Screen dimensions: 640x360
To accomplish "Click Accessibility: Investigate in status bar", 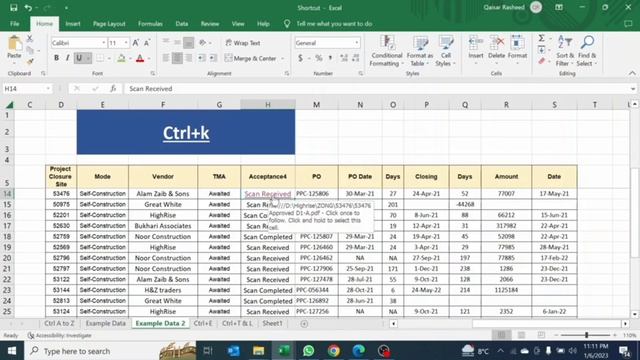I will [x=60, y=336].
